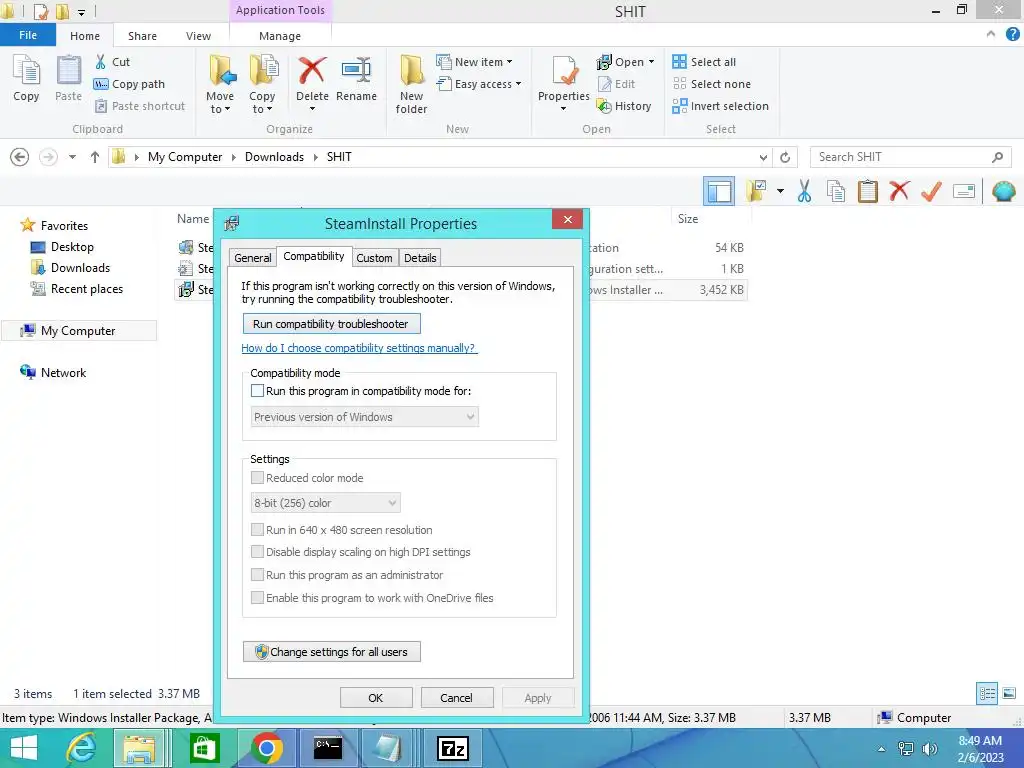This screenshot has width=1024, height=768.
Task: Switch to the Manage ribbon tab
Action: click(x=280, y=36)
